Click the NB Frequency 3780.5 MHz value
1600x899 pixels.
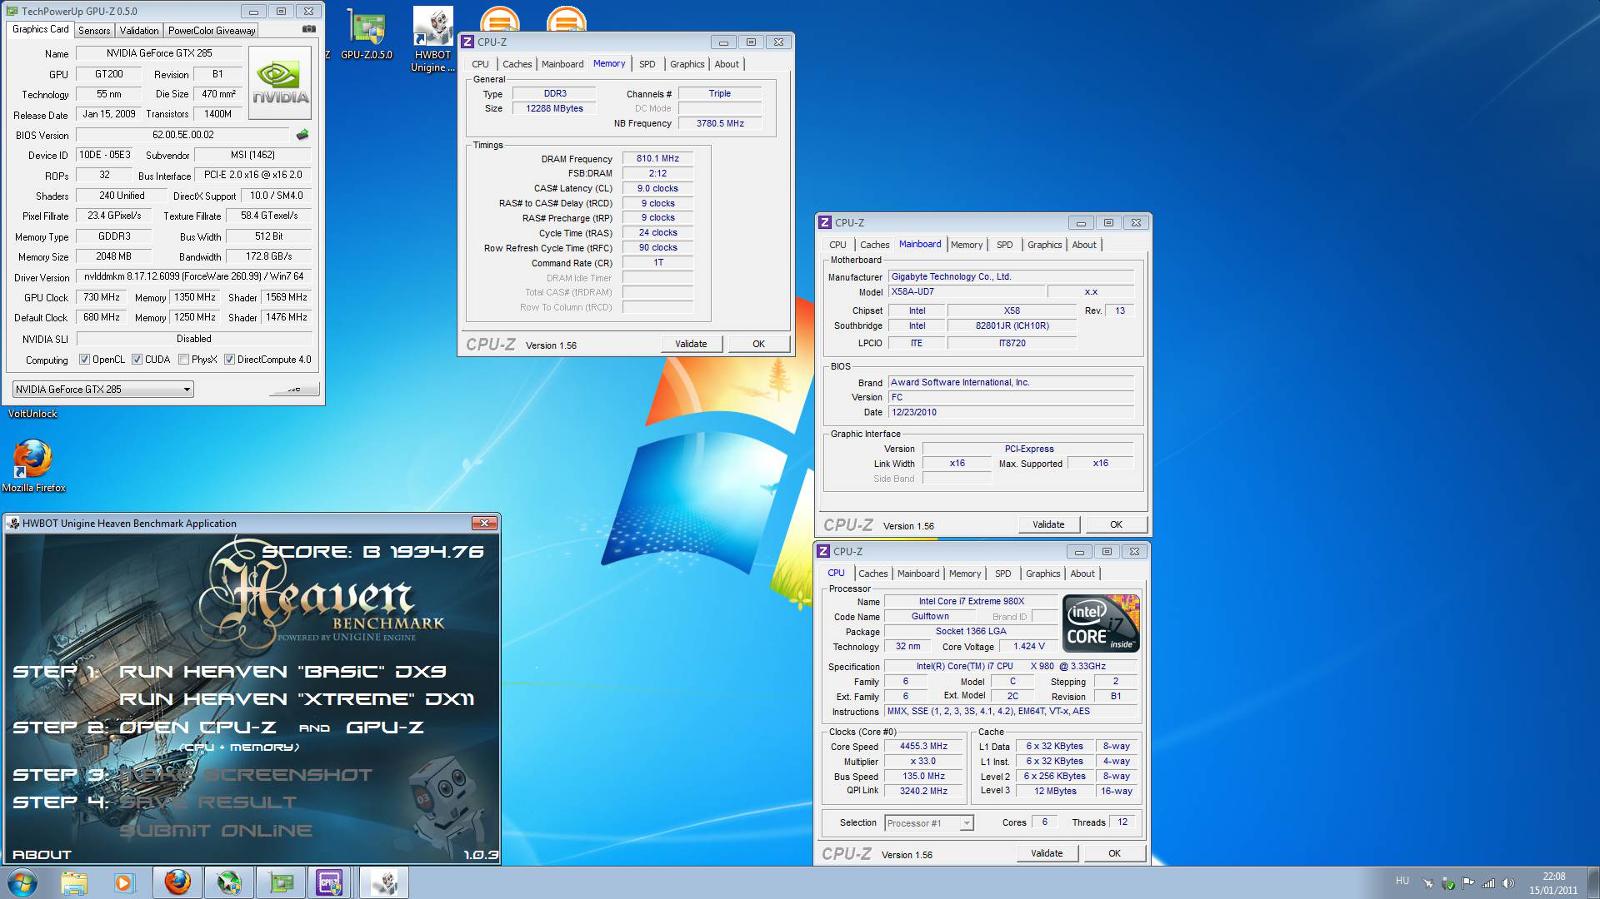(720, 124)
